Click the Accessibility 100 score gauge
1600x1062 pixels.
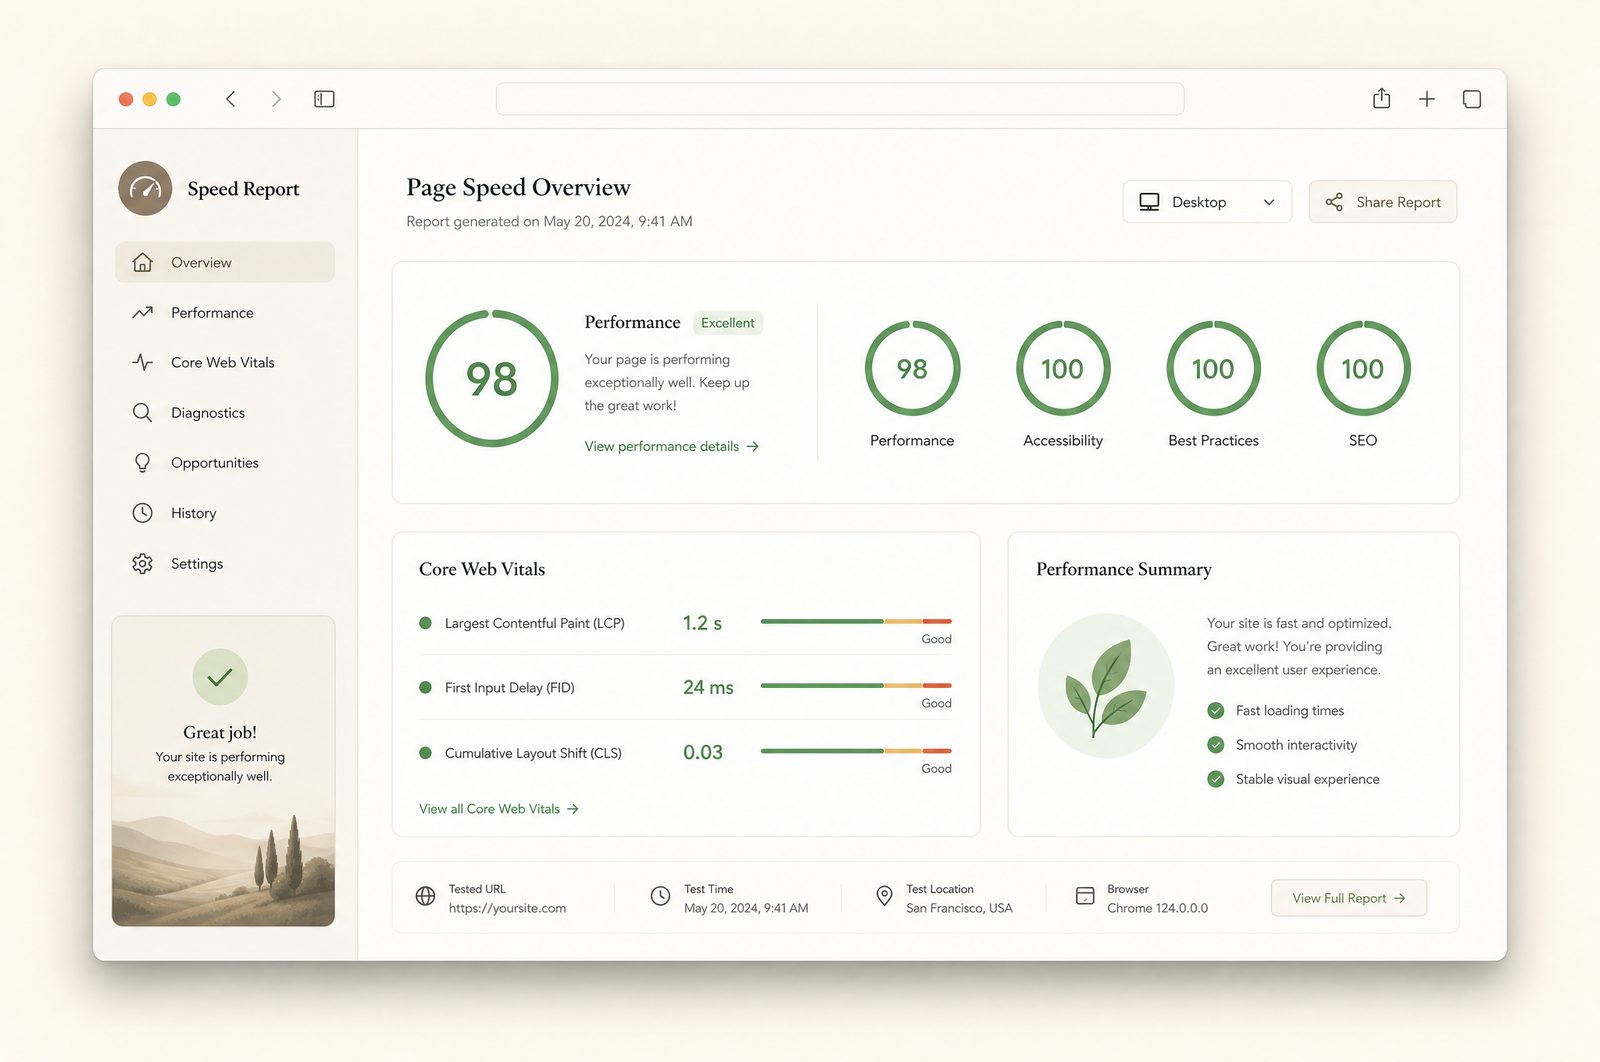1063,368
